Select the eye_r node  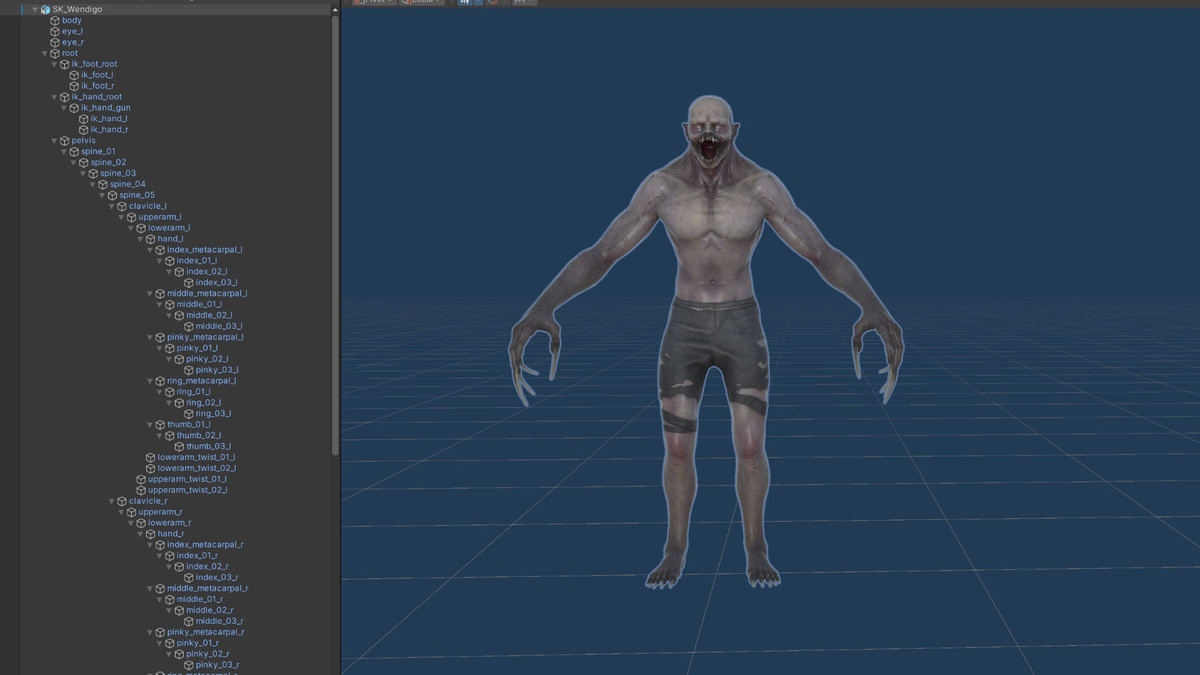pos(72,42)
